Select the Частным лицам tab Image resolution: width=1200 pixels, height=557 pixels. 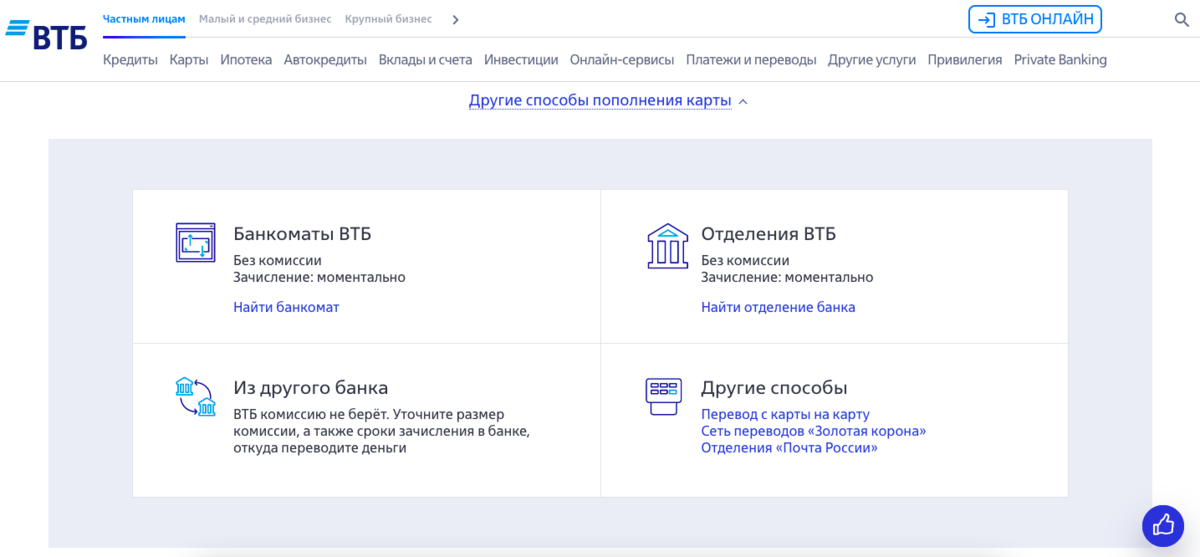pyautogui.click(x=144, y=19)
